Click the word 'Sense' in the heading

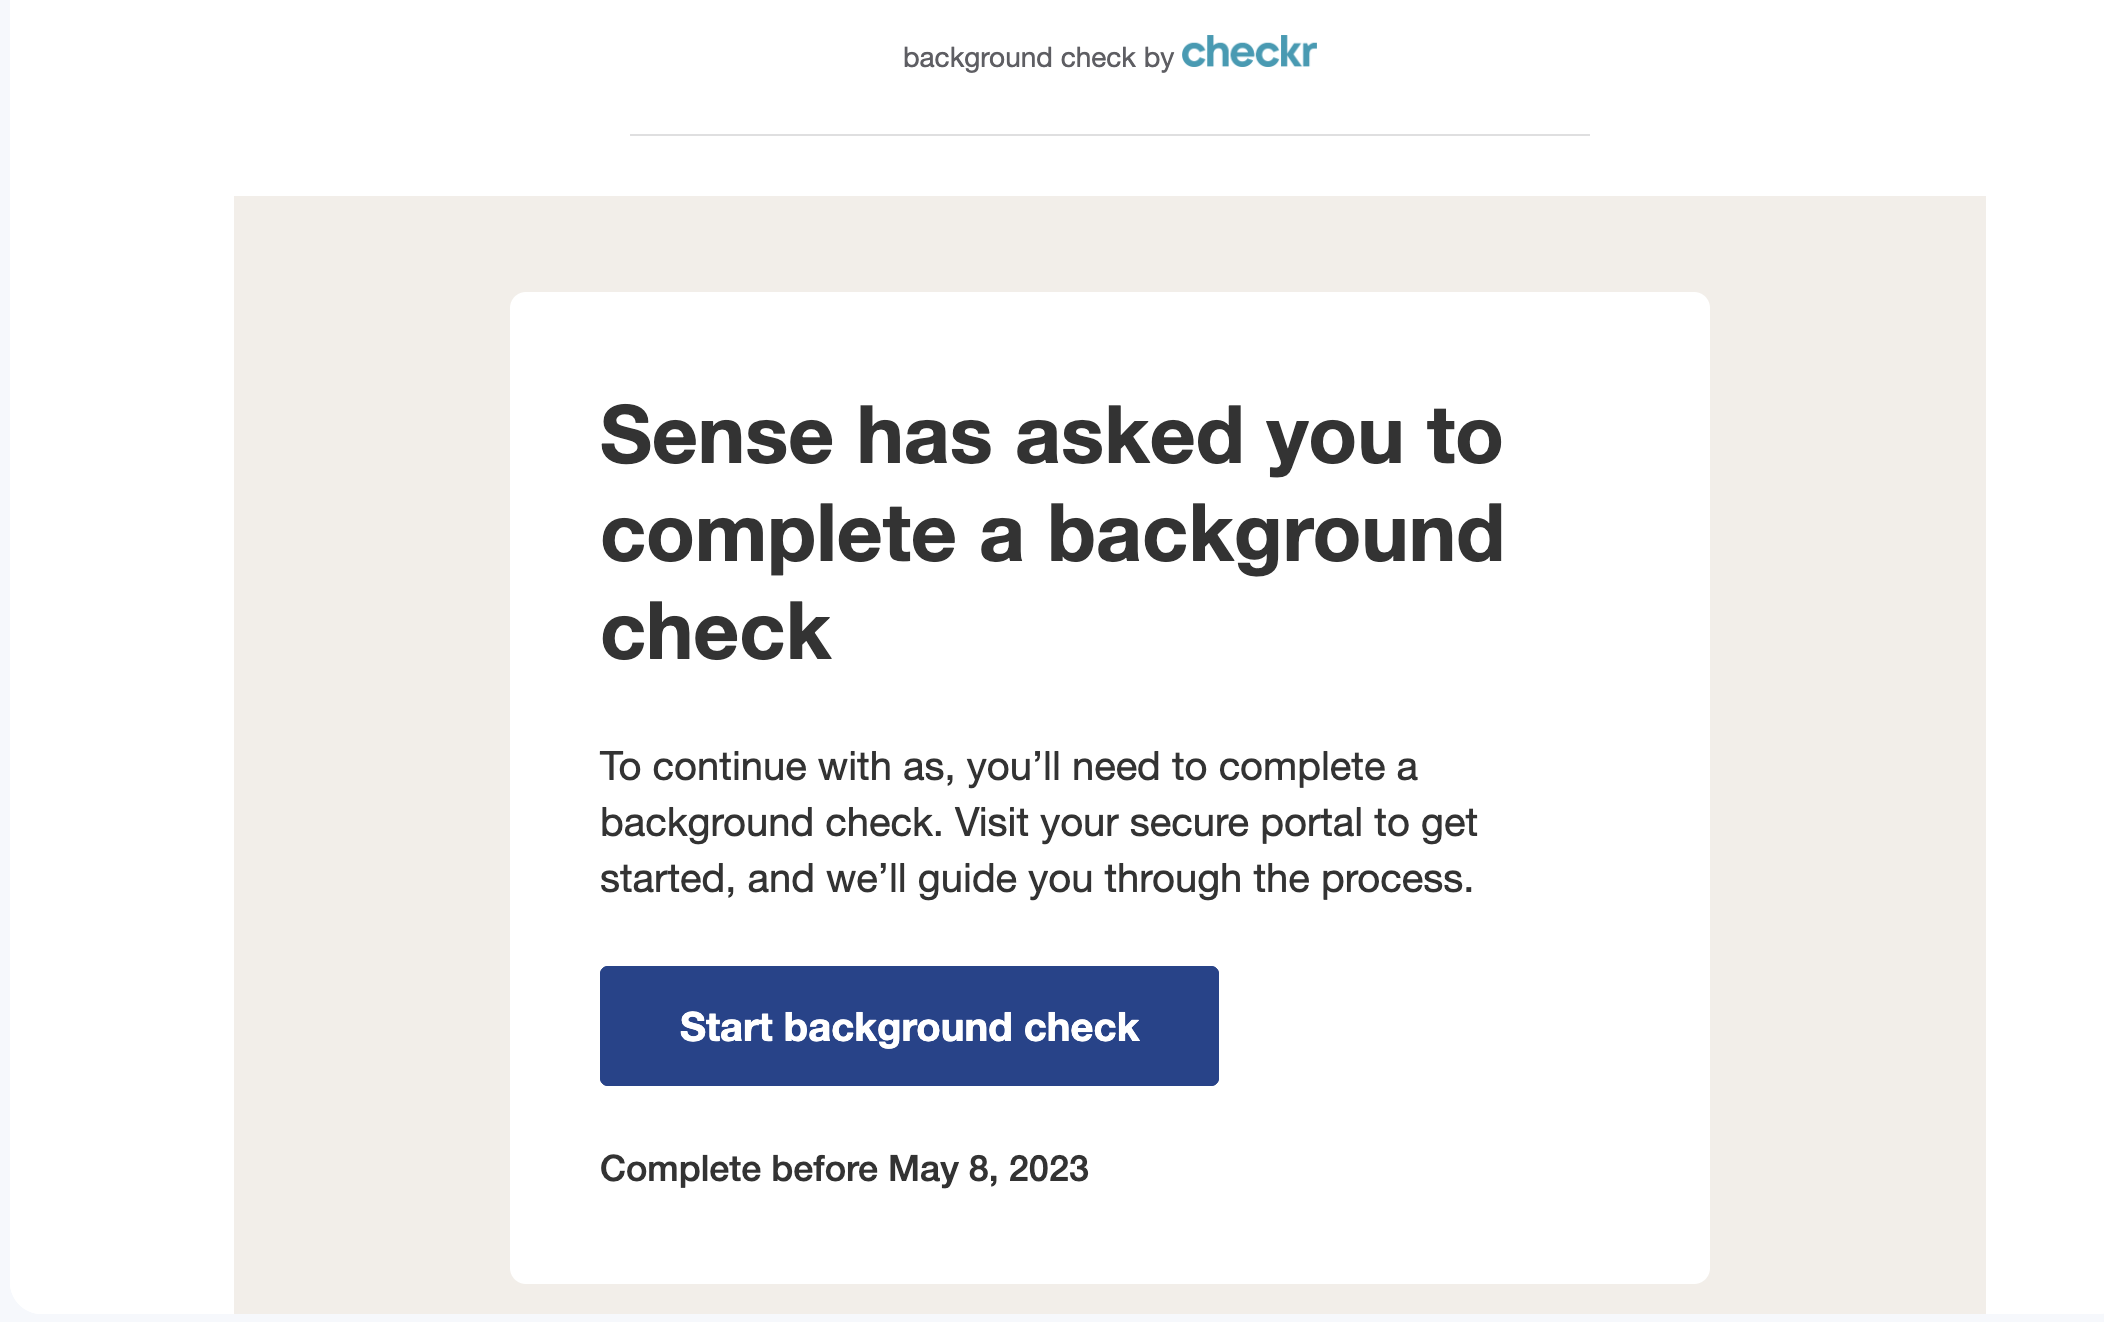[716, 437]
